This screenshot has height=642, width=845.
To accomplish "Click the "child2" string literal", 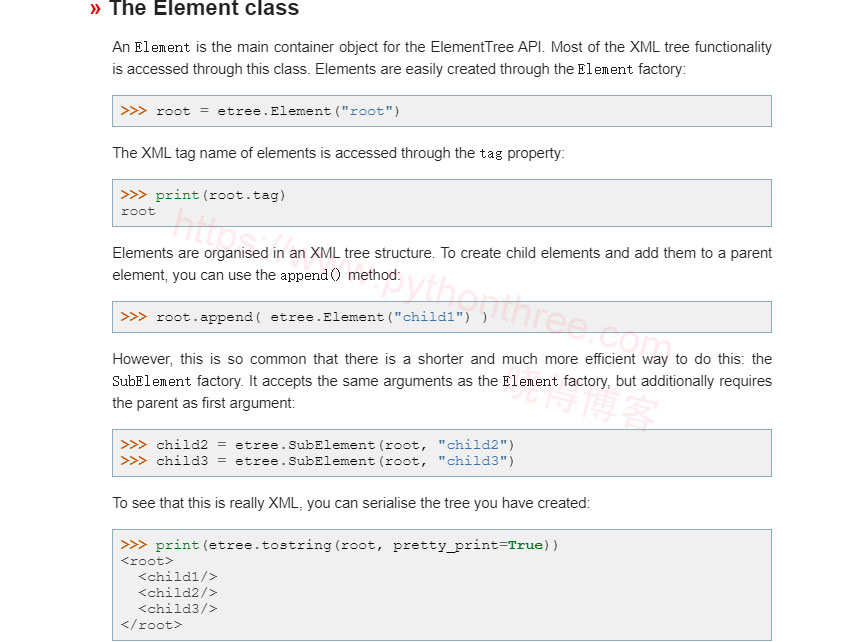I will pyautogui.click(x=473, y=445).
